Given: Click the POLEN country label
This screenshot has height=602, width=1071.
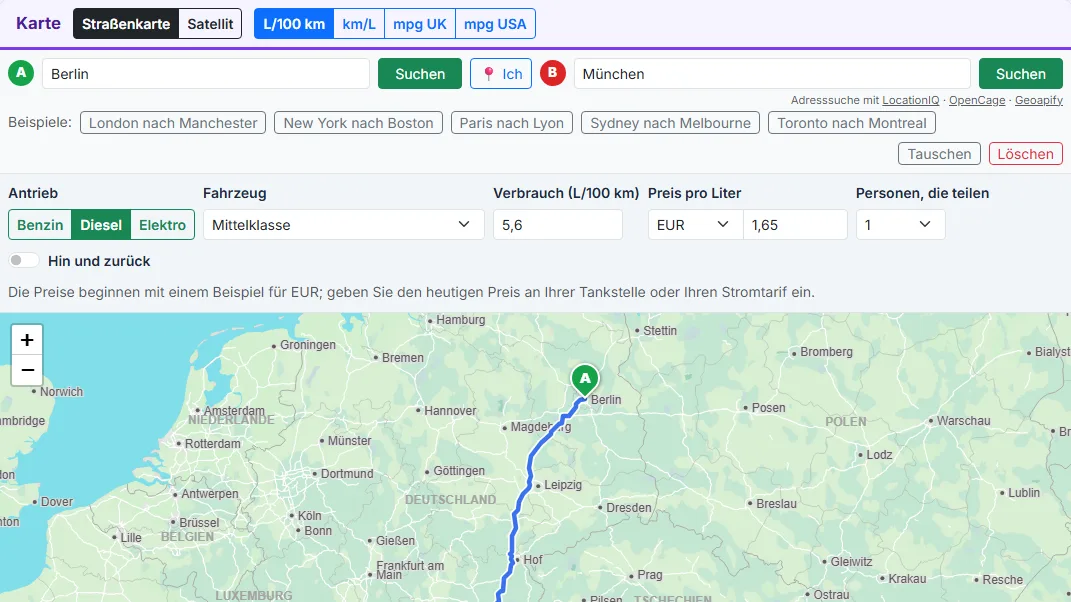Looking at the screenshot, I should pyautogui.click(x=846, y=422).
